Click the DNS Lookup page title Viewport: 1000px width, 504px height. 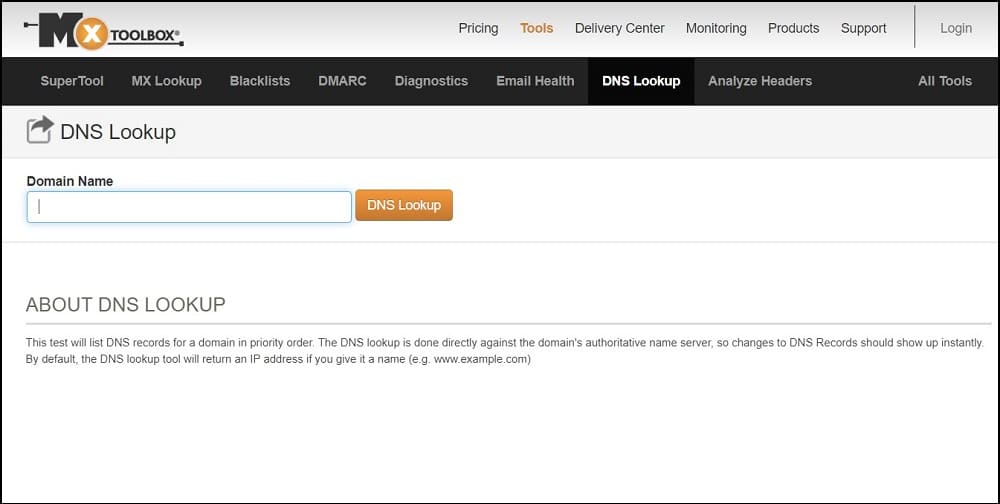coord(118,132)
